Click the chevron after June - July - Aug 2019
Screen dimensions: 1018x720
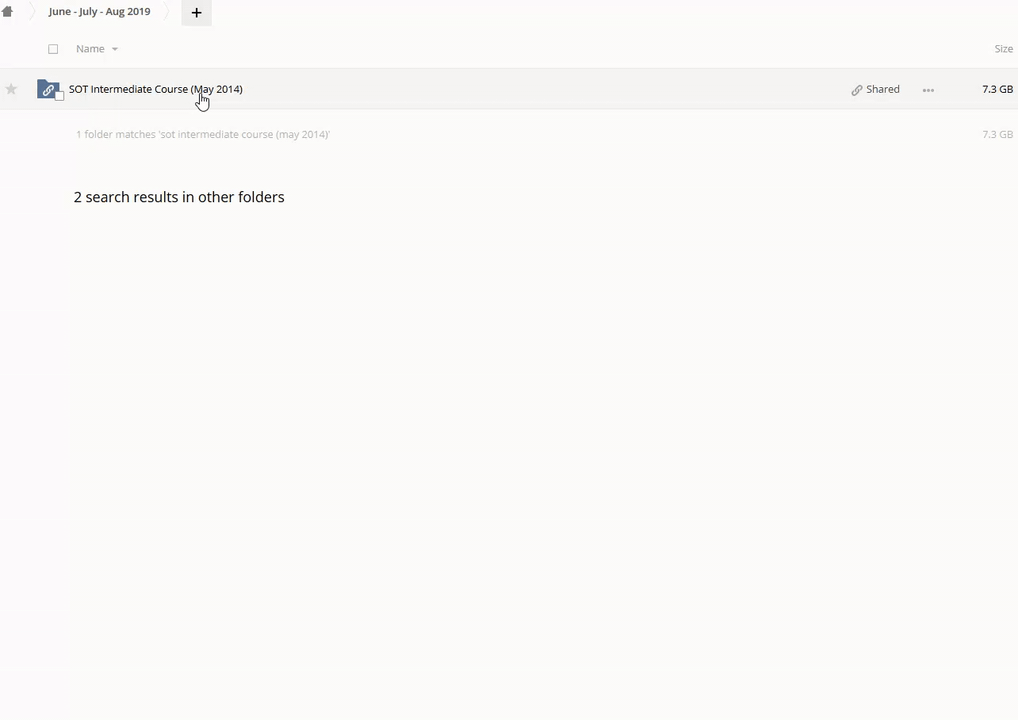[x=168, y=12]
